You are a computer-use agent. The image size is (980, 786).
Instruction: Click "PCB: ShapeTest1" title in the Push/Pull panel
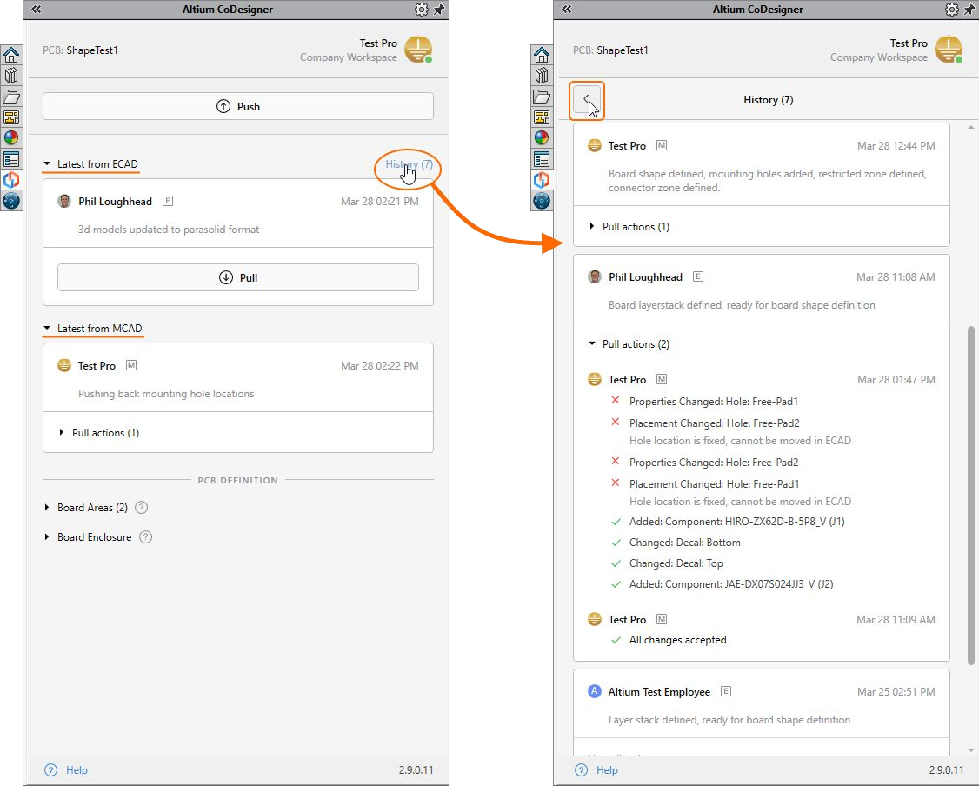81,50
